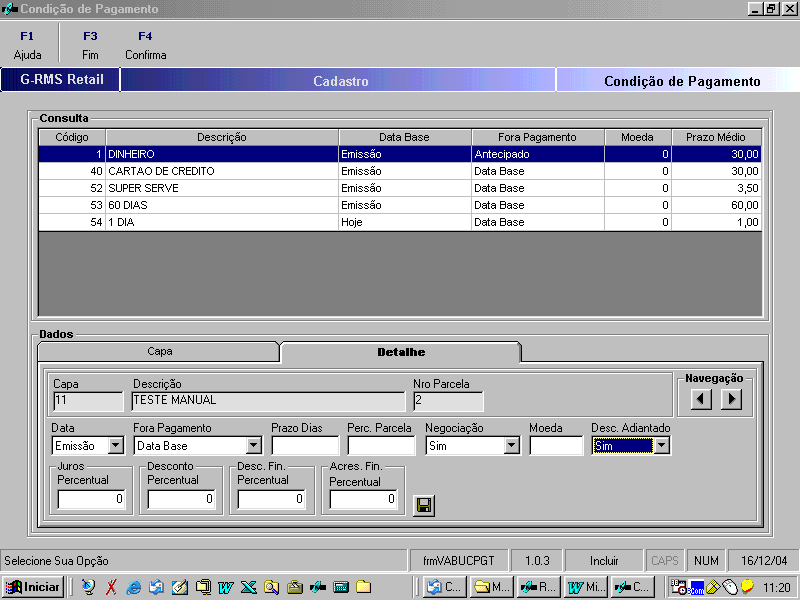
Task: Click the floppy disk save icon
Action: tap(424, 506)
